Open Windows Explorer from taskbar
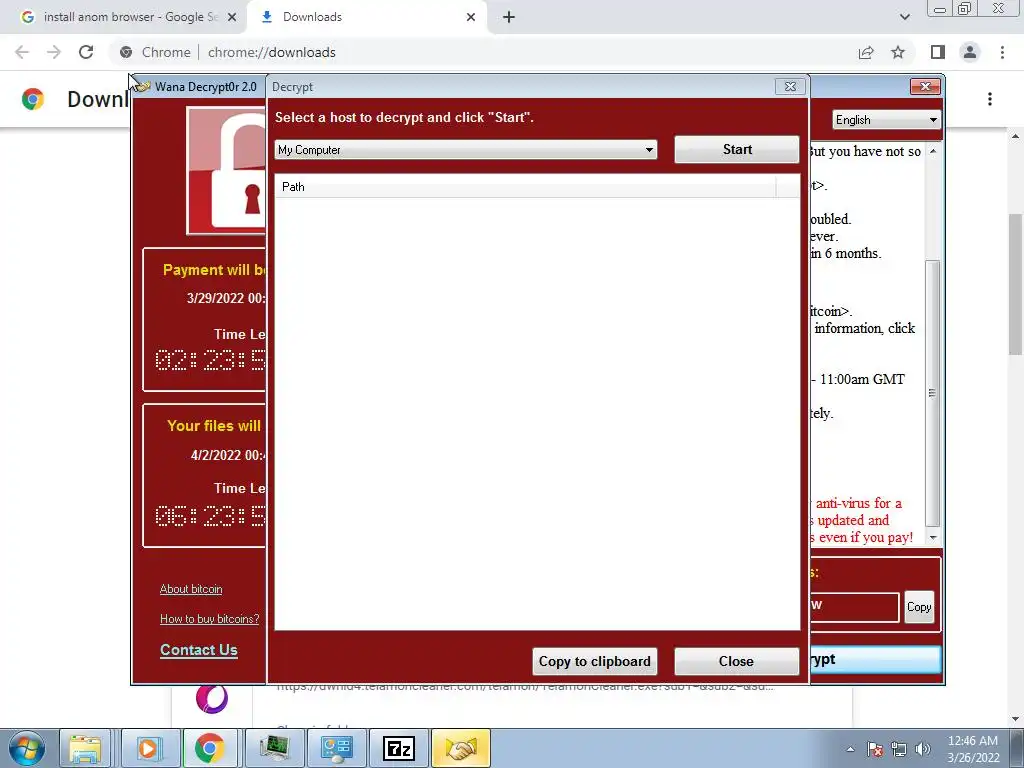The height and width of the screenshot is (768, 1024). [85, 748]
